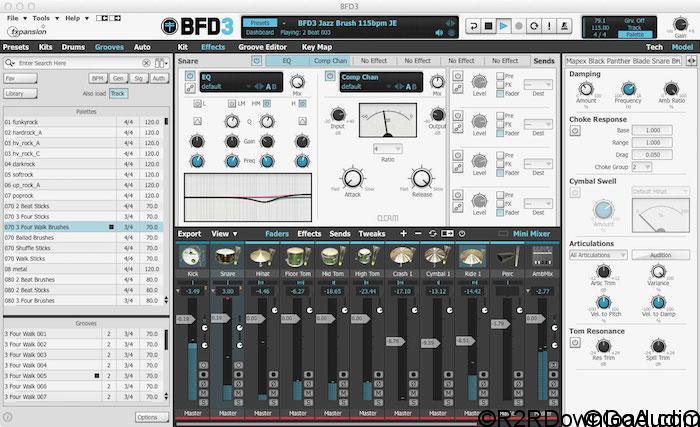
Task: Adjust the Ride 1 fader handle
Action: coord(465,341)
